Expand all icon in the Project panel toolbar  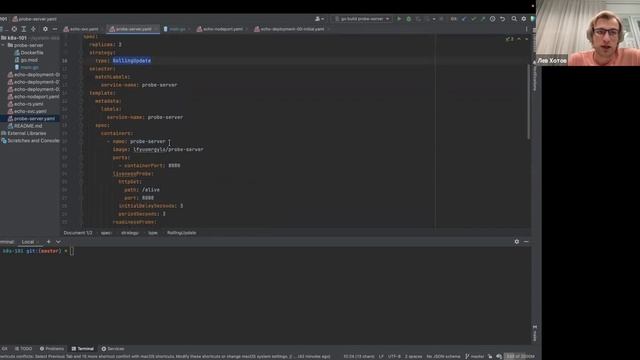pyautogui.click(x=24, y=29)
